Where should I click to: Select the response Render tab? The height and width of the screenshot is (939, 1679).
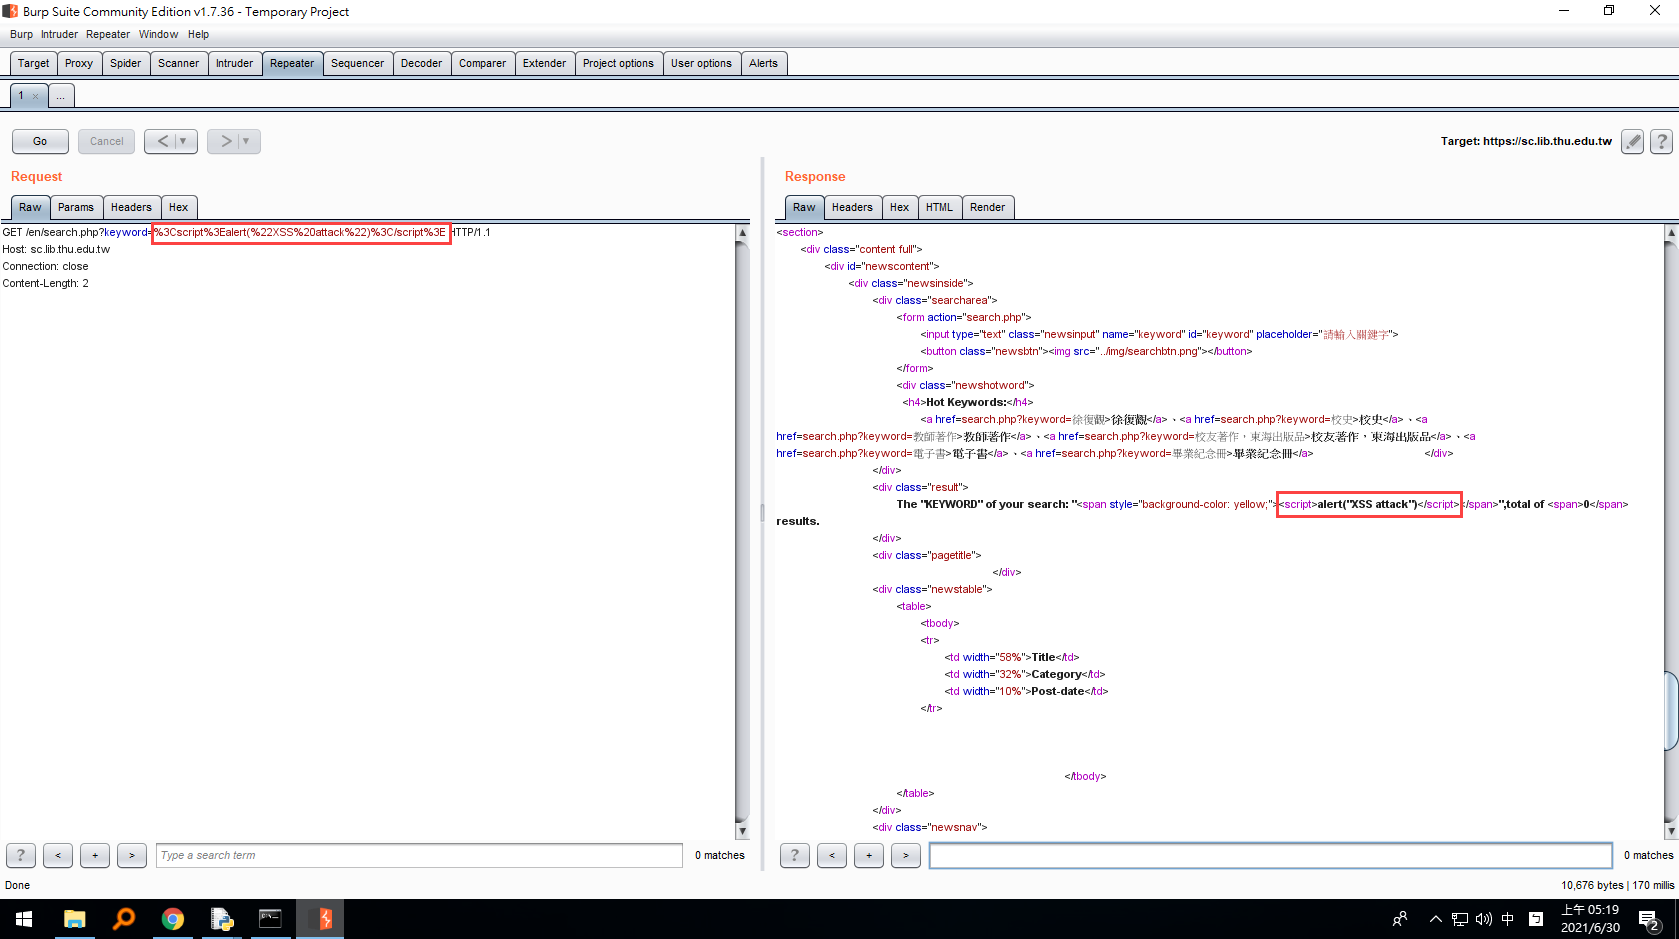coord(988,207)
